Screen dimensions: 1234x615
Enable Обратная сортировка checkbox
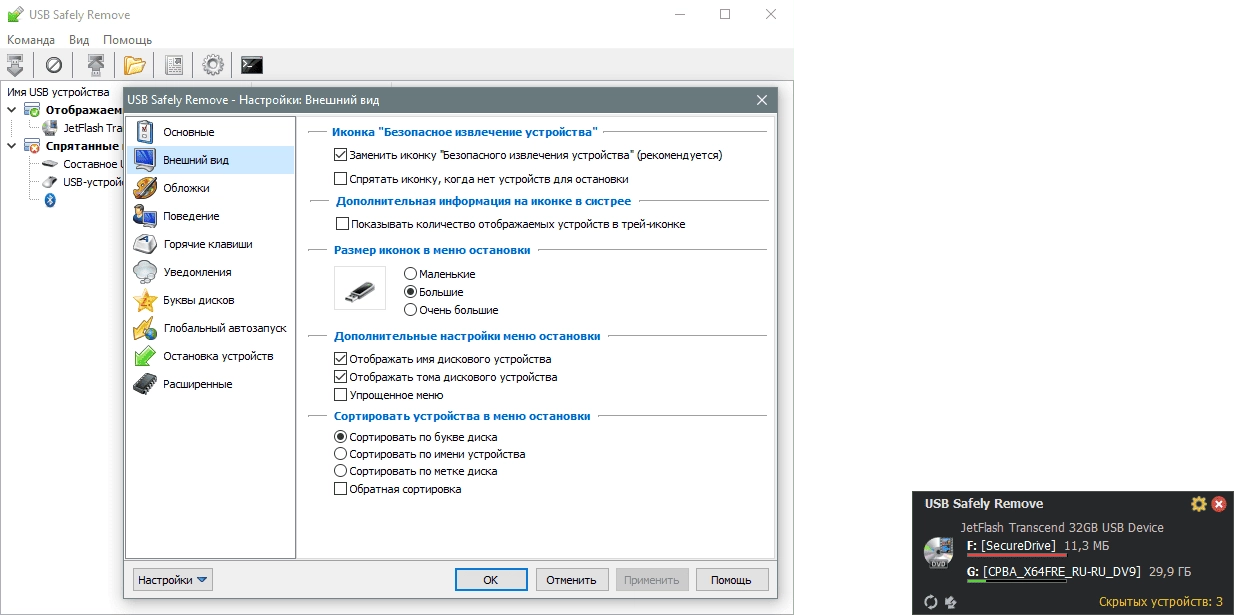341,489
